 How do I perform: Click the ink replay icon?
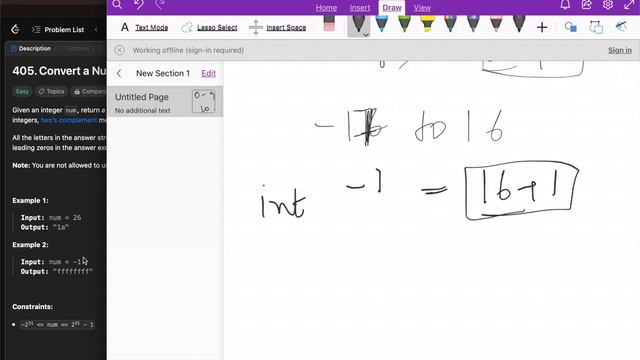[621, 27]
